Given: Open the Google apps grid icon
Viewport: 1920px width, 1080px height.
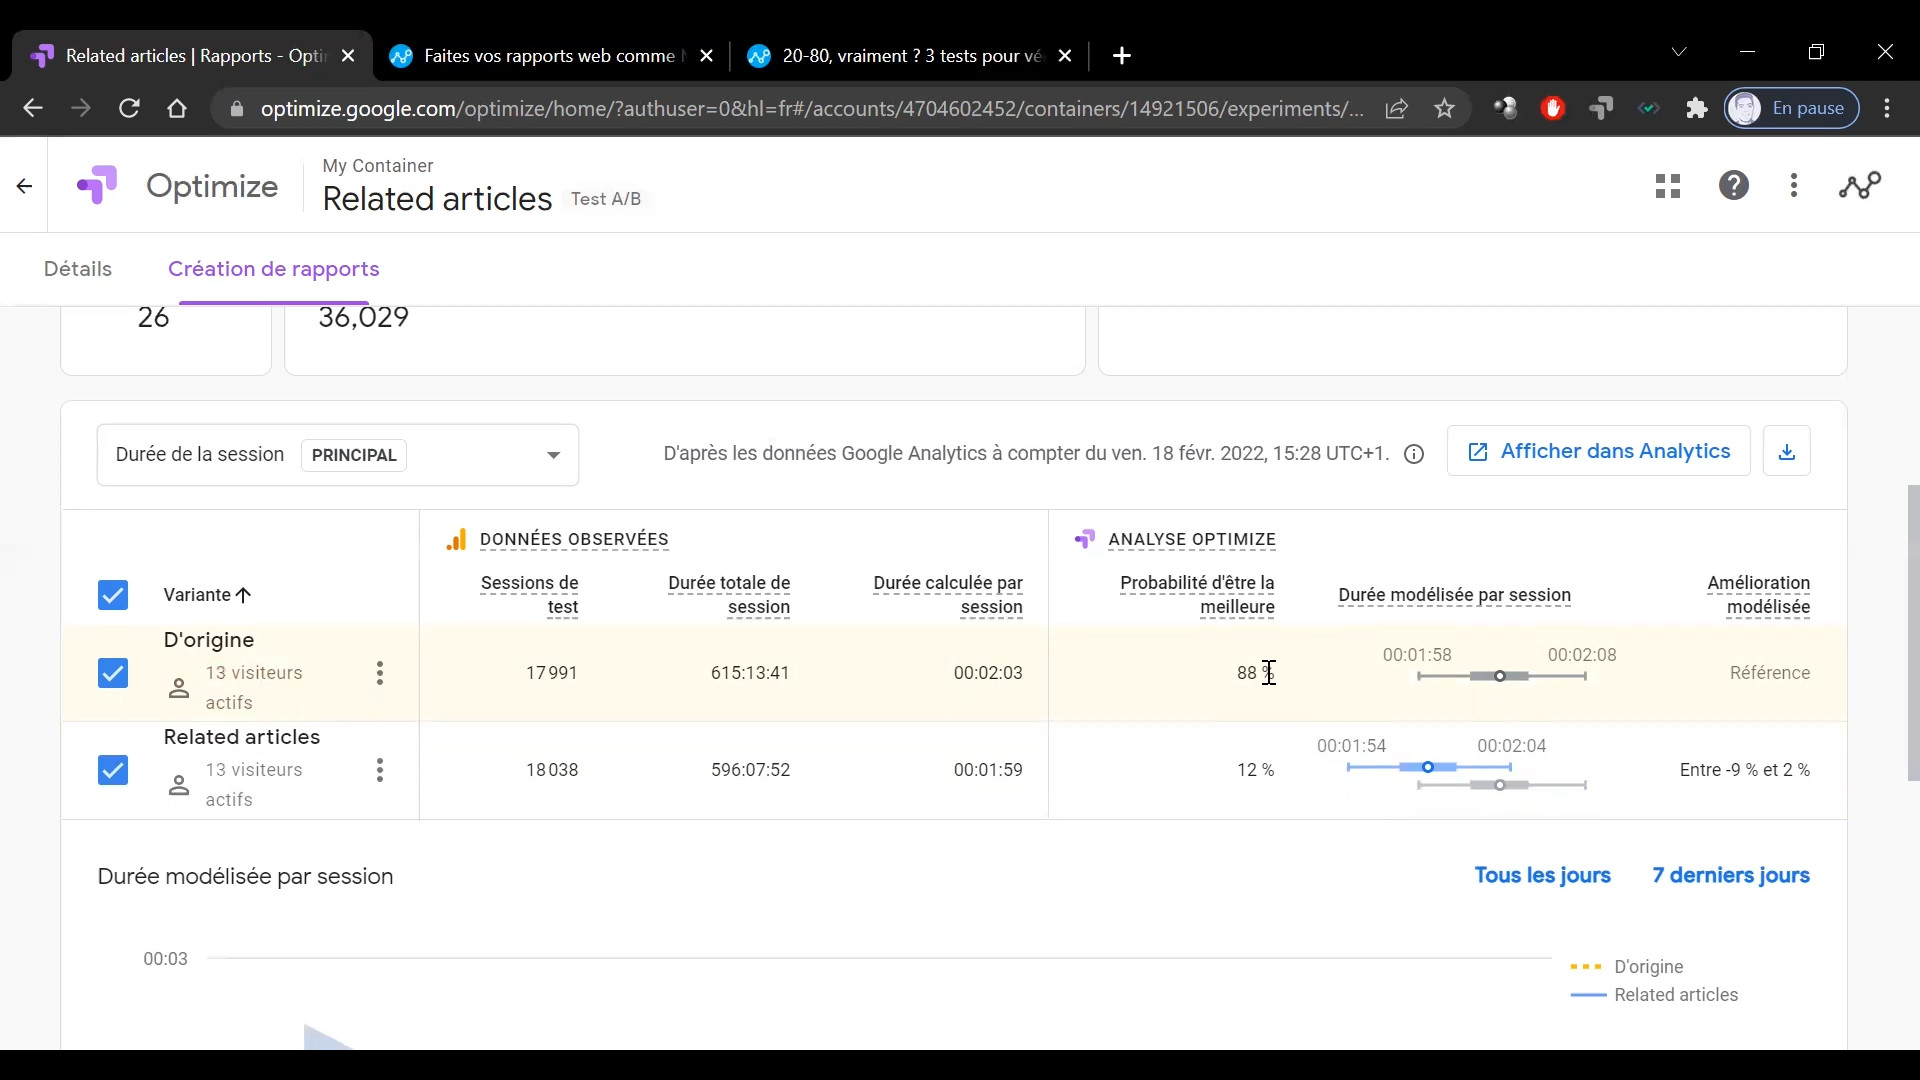Looking at the screenshot, I should point(1668,186).
